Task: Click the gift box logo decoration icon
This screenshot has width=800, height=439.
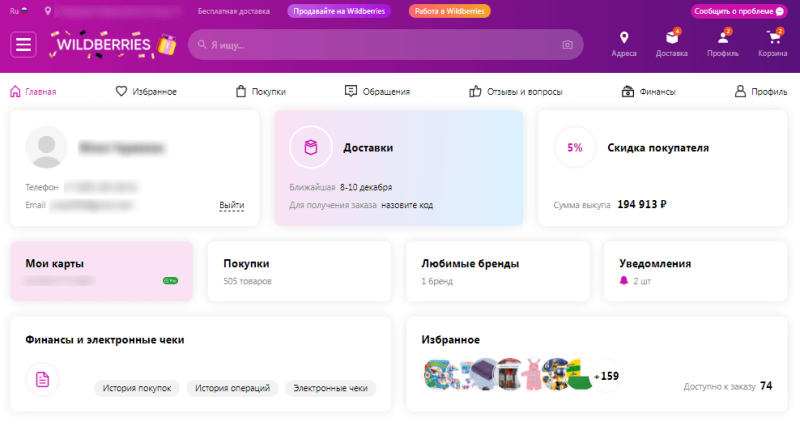Action: click(x=166, y=45)
